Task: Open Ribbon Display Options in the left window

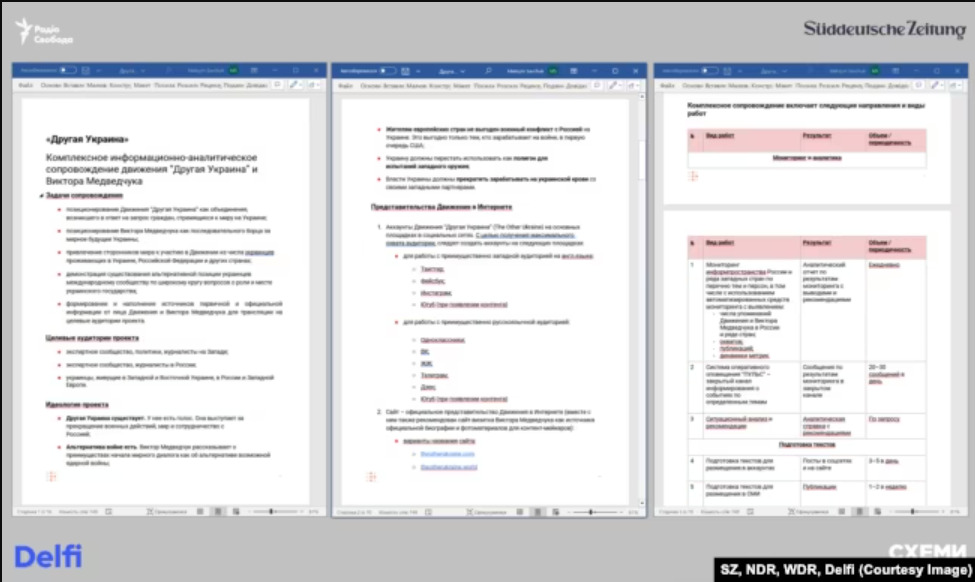Action: [254, 70]
